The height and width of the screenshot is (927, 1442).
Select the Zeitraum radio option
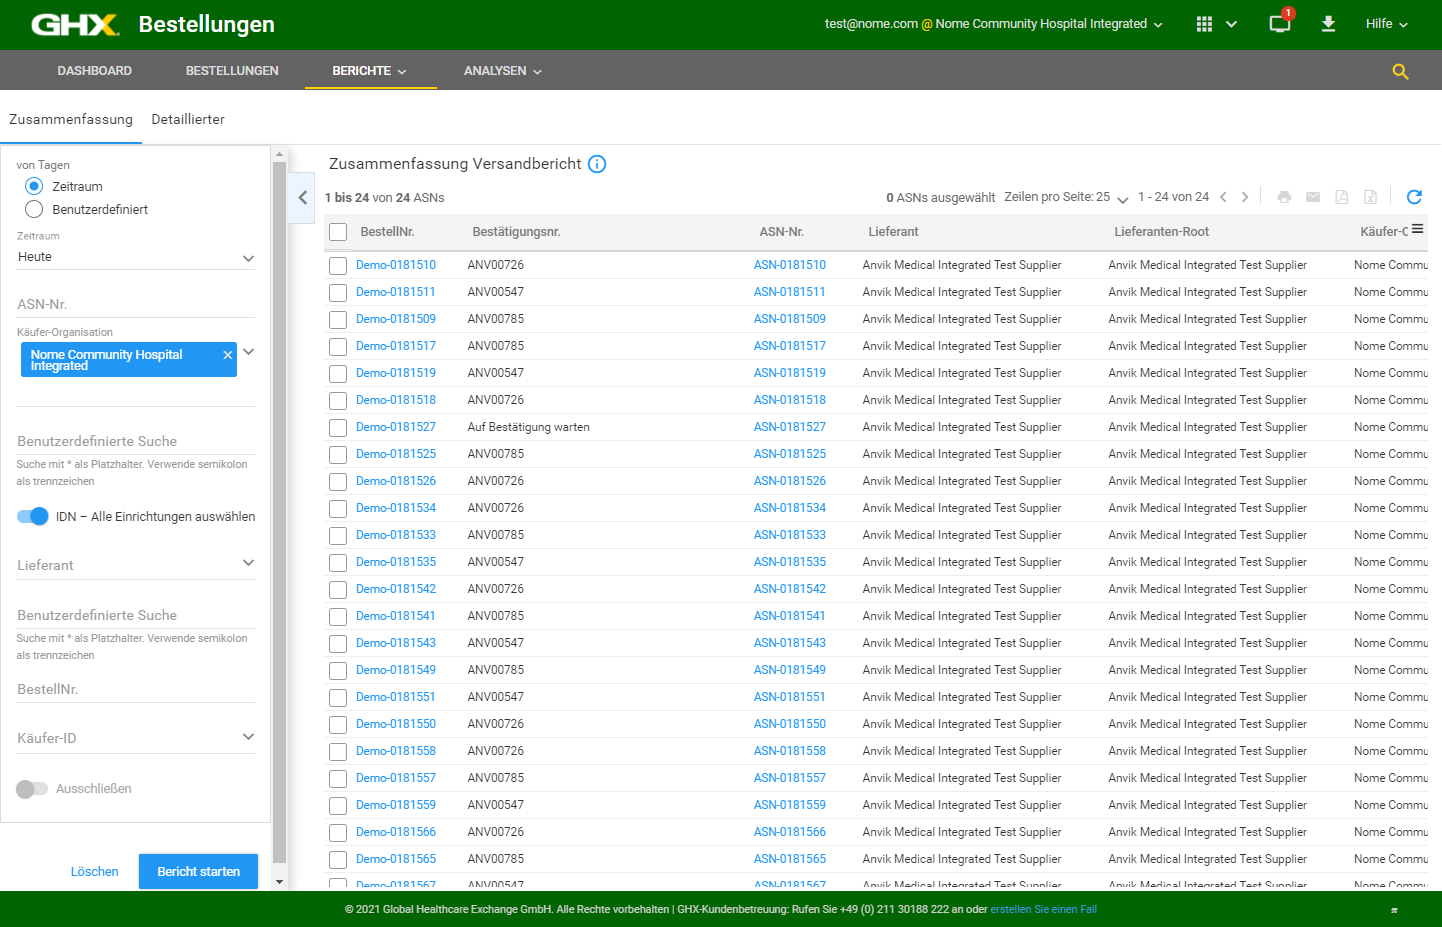(34, 186)
